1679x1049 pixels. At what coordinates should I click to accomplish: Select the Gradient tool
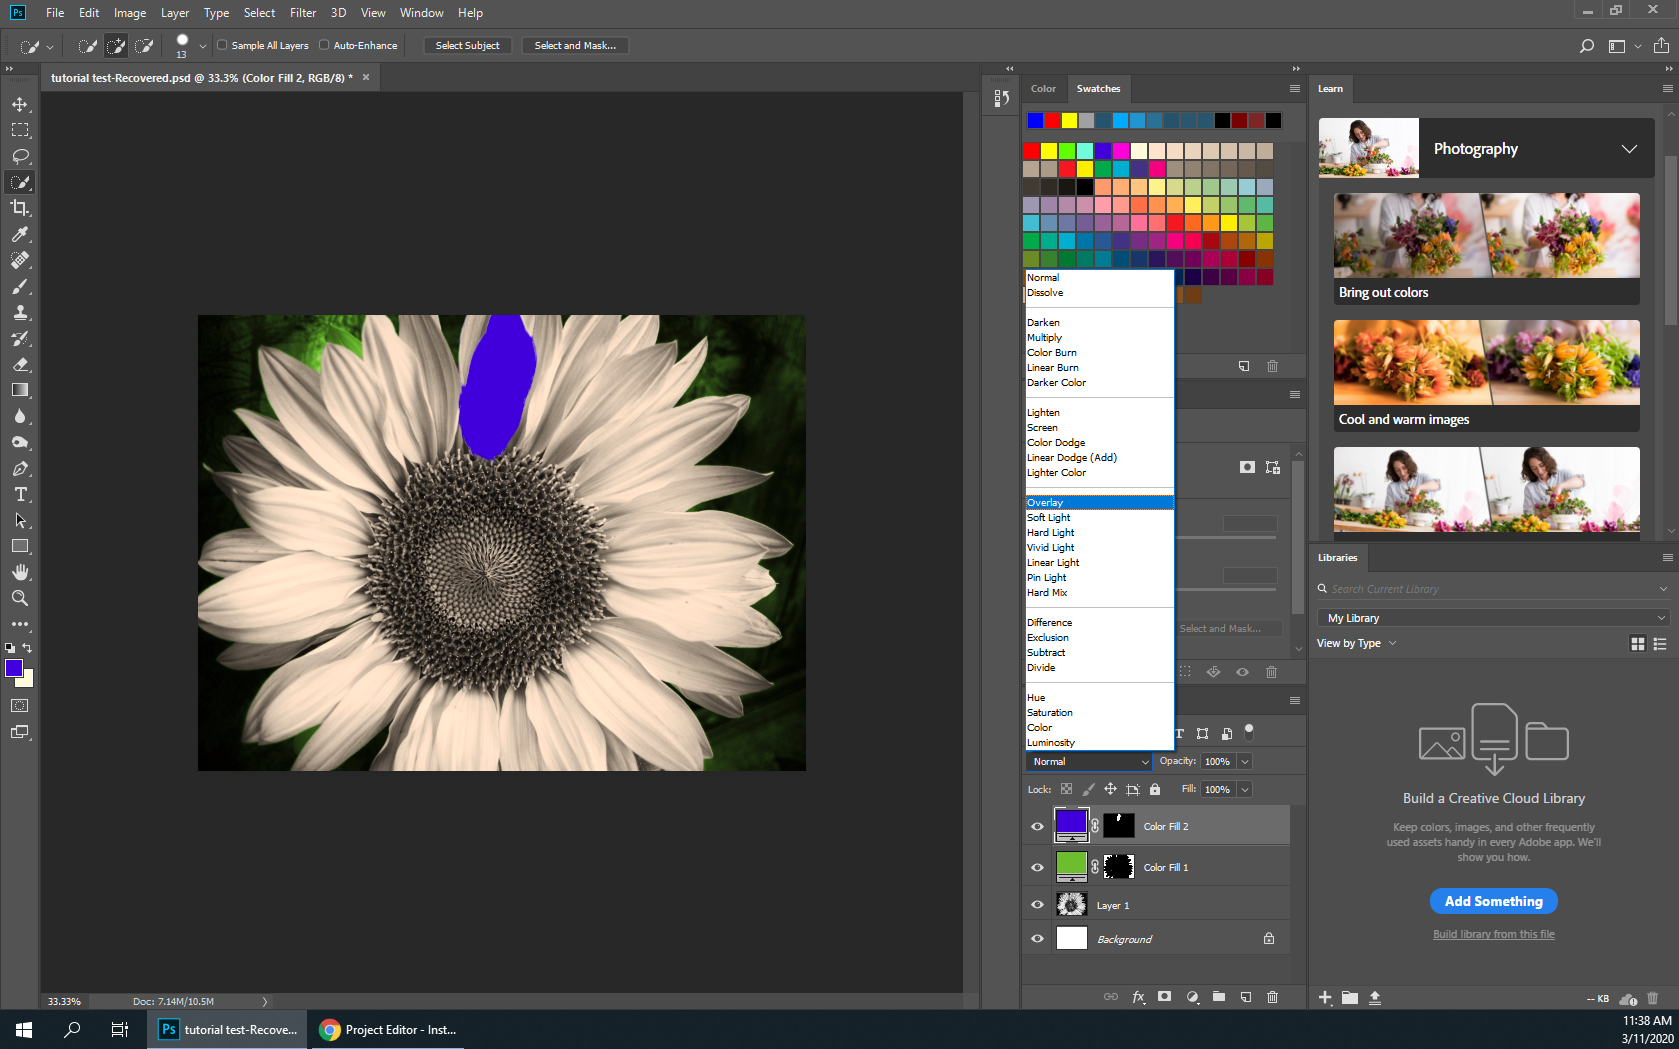(20, 390)
